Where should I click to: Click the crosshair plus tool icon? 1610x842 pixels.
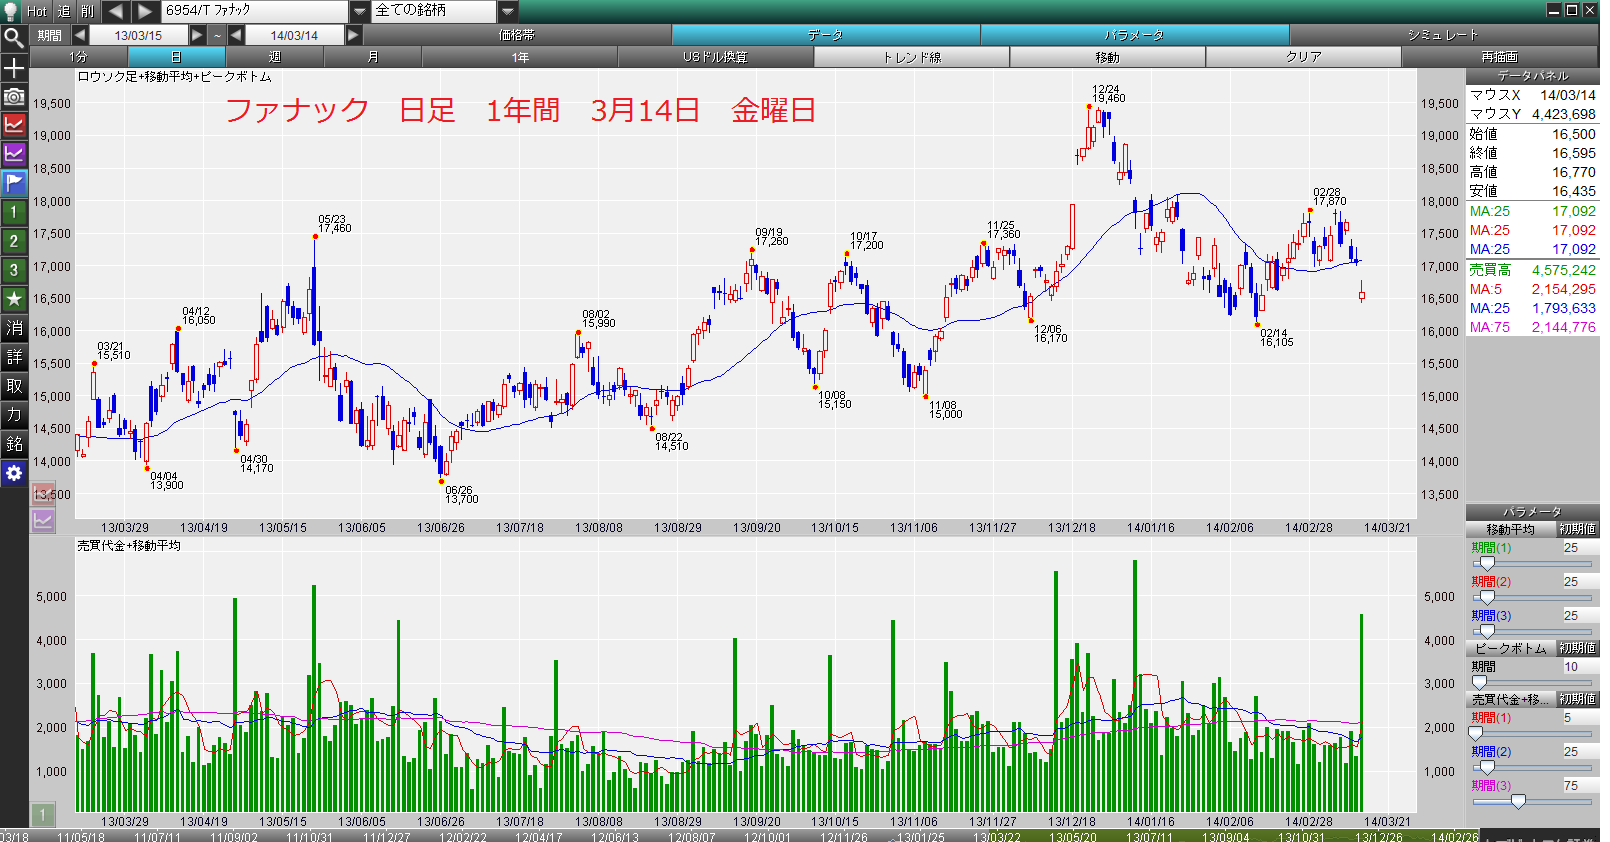[x=14, y=68]
